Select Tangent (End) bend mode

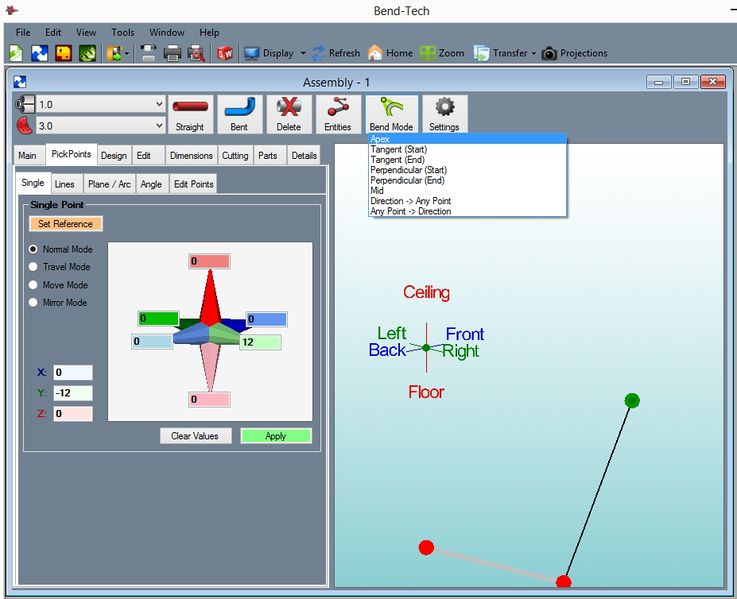click(467, 159)
